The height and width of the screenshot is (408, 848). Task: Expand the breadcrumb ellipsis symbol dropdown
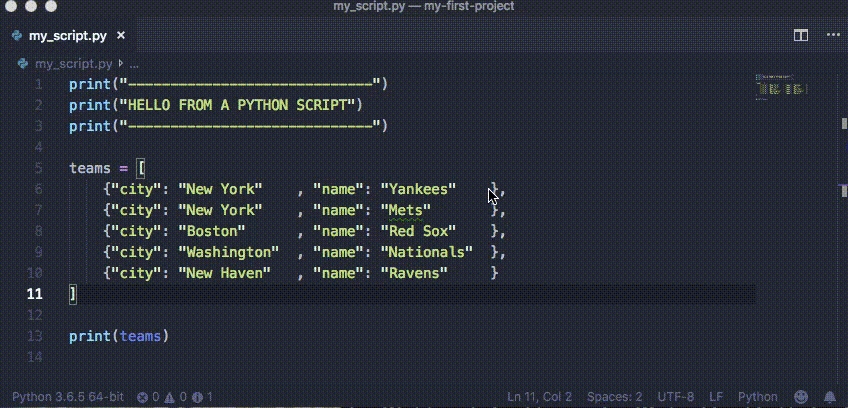[x=137, y=63]
